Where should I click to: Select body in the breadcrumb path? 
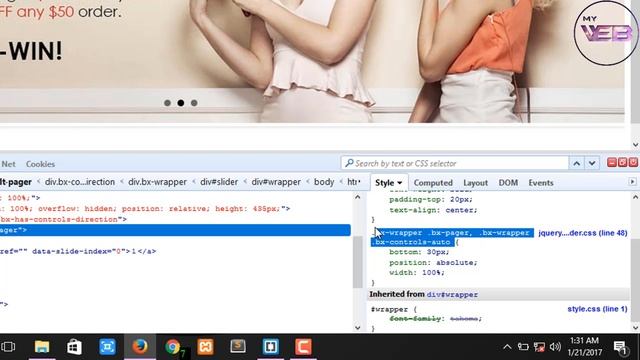324,182
